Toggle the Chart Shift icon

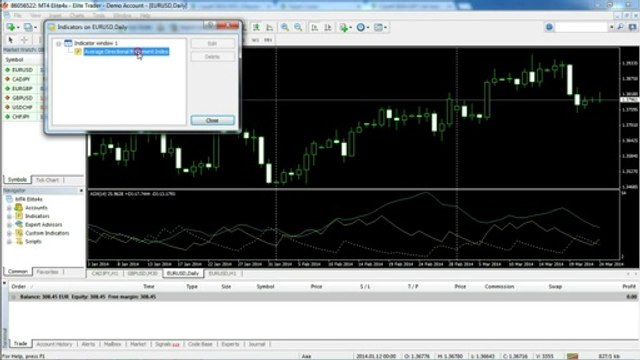click(x=328, y=27)
